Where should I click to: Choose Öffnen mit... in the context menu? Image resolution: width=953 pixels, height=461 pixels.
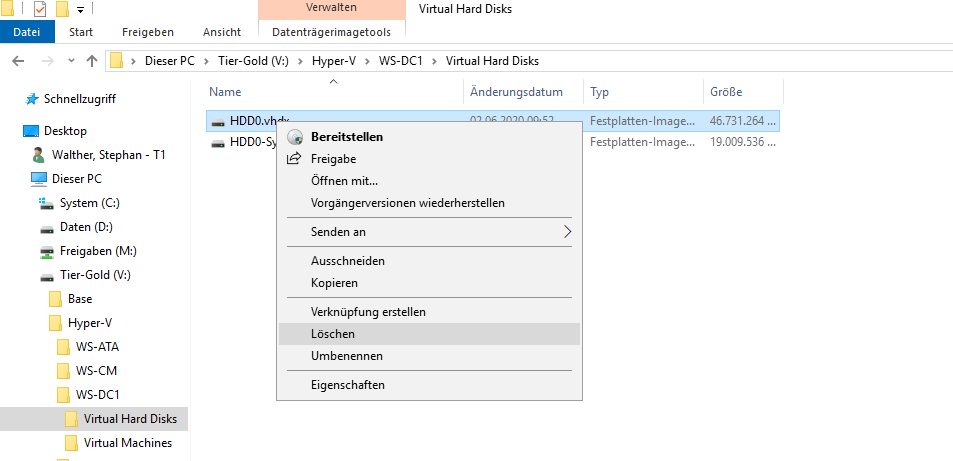pos(429,181)
